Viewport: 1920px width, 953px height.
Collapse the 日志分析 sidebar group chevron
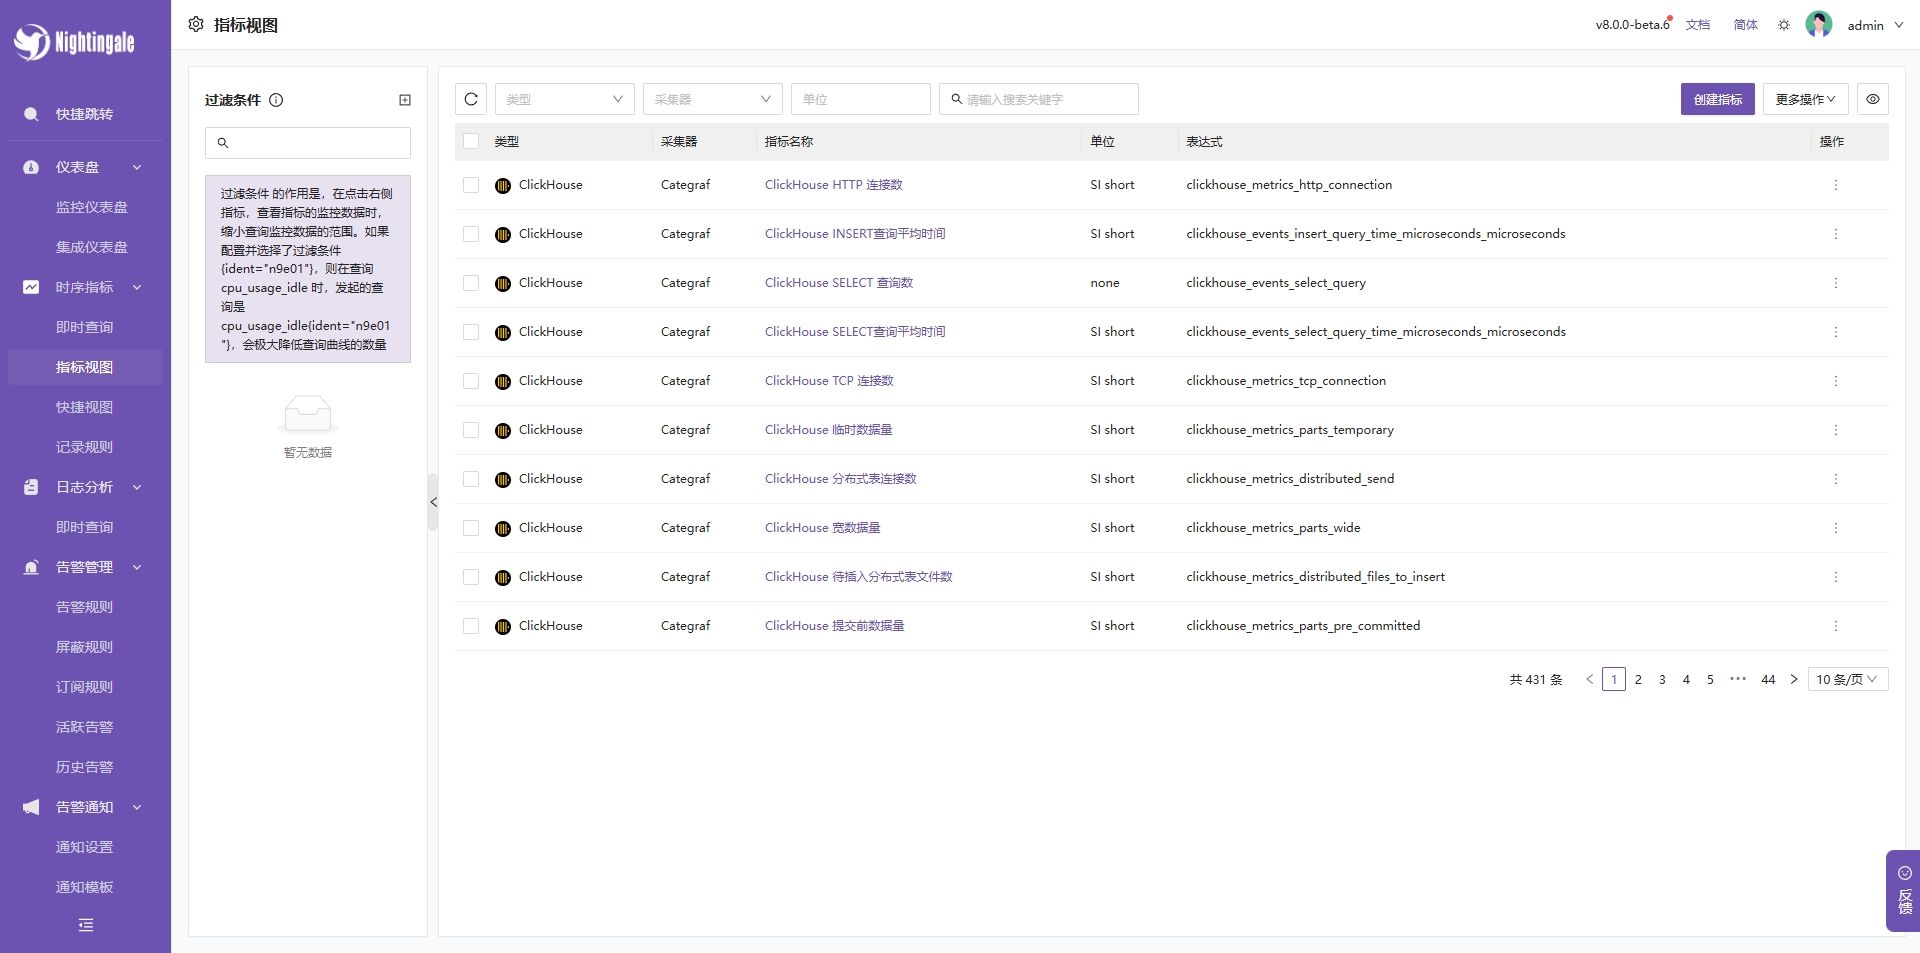tap(137, 487)
